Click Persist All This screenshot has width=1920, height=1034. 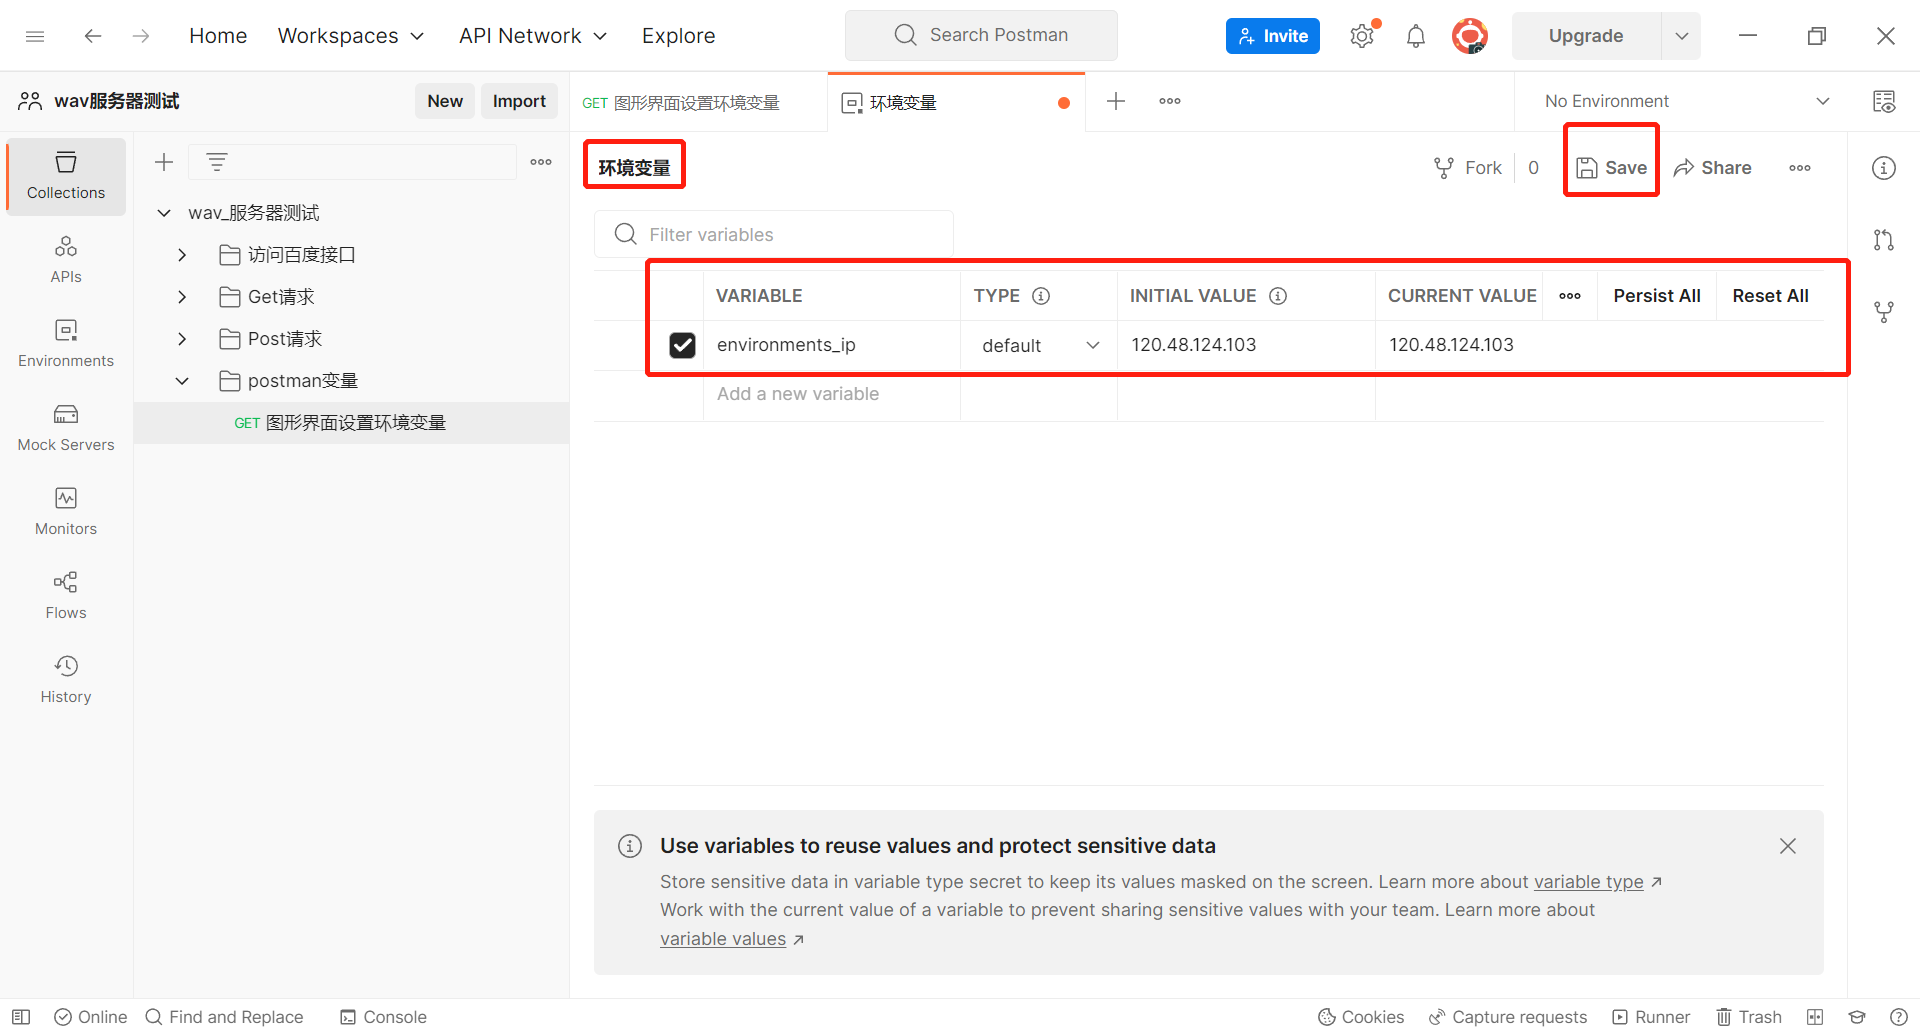point(1657,296)
